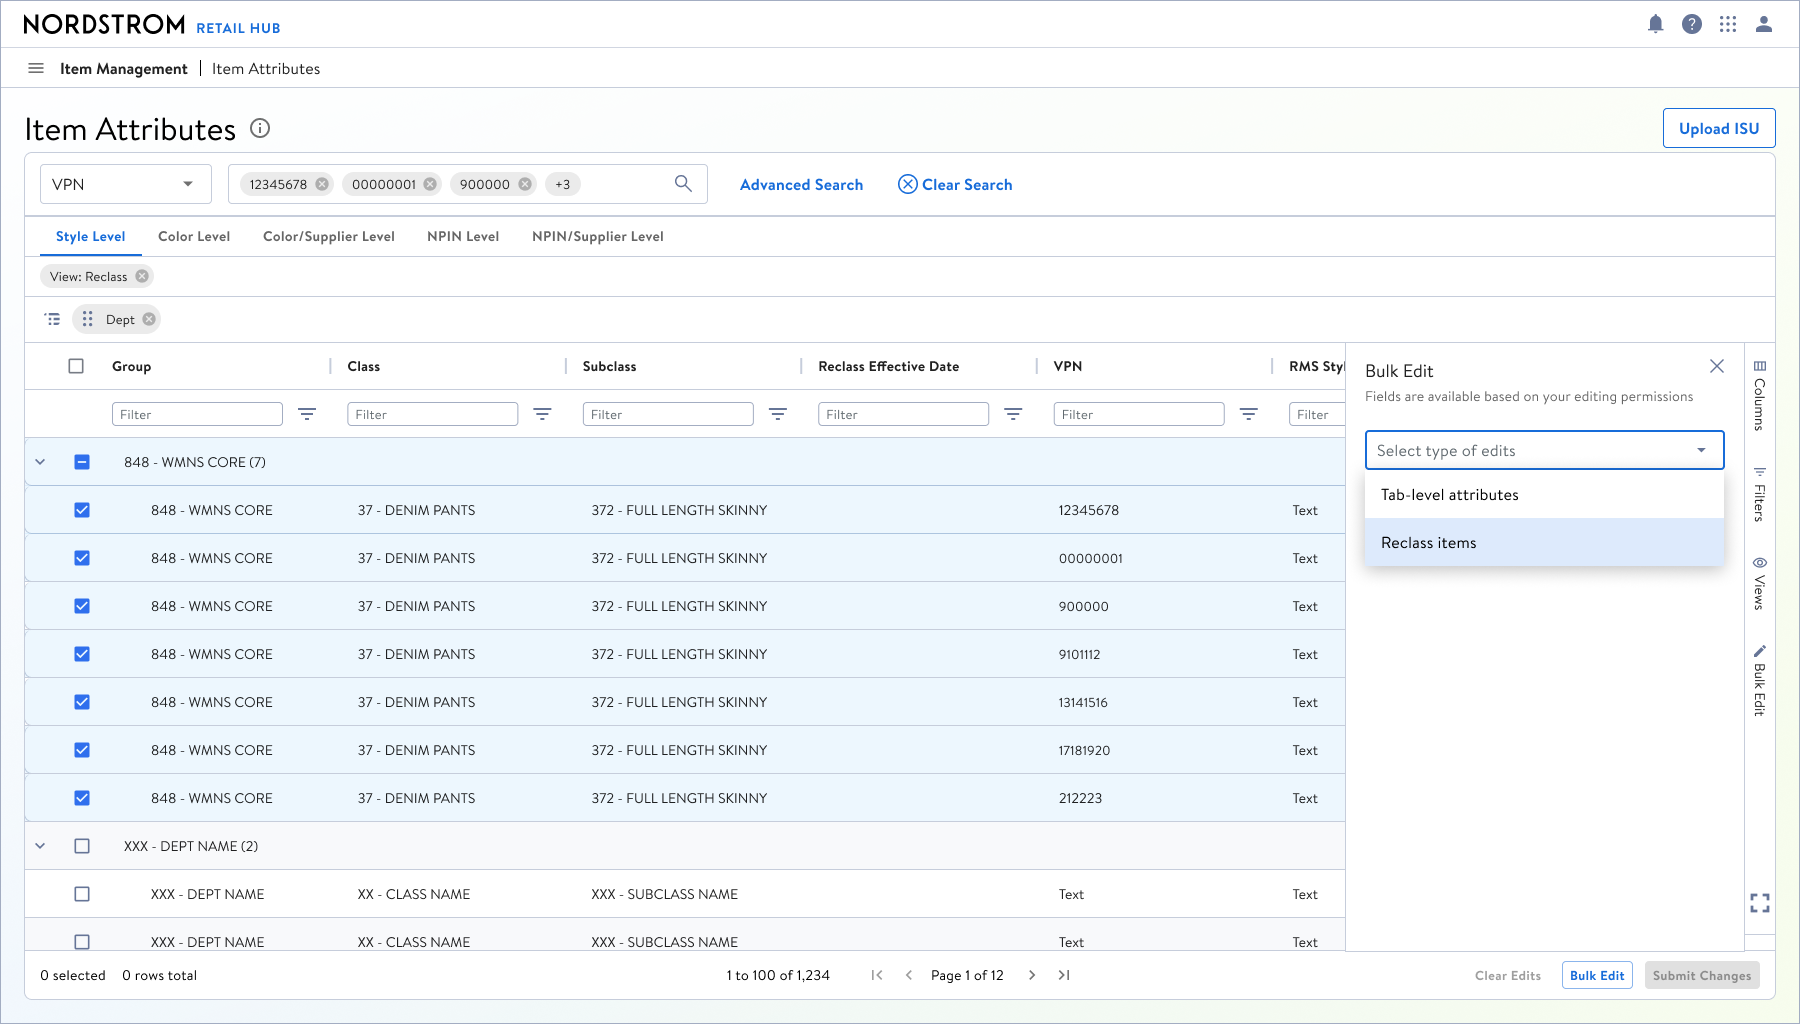
Task: Go to the previous page
Action: coord(909,975)
